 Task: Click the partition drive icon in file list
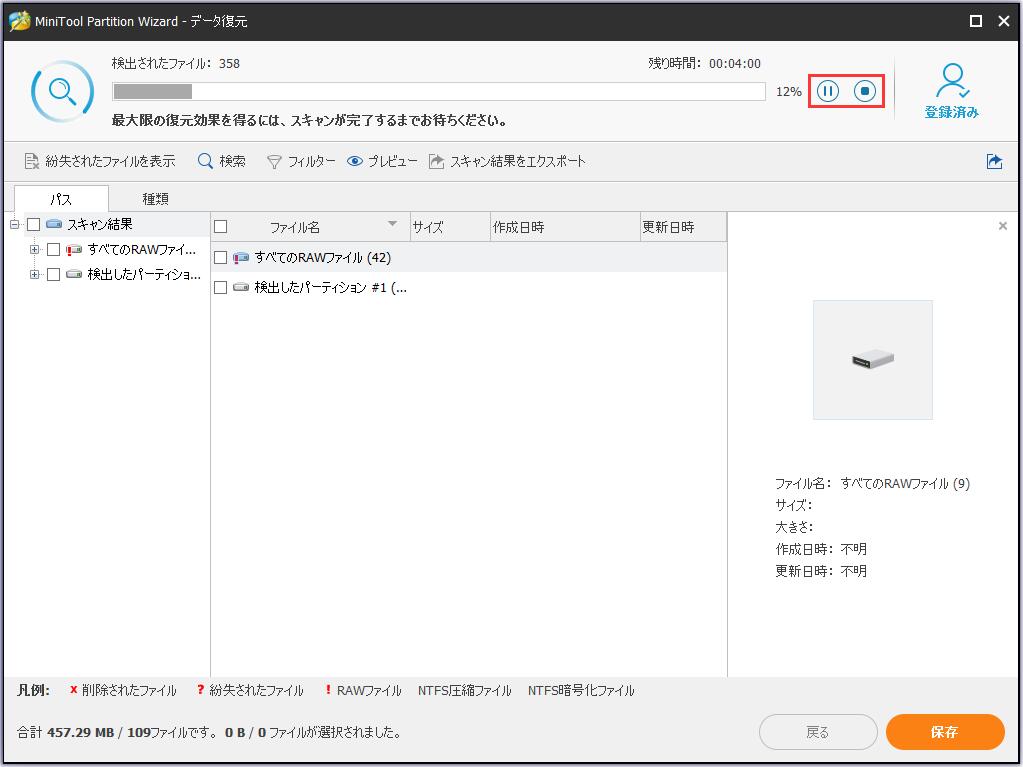[x=241, y=287]
